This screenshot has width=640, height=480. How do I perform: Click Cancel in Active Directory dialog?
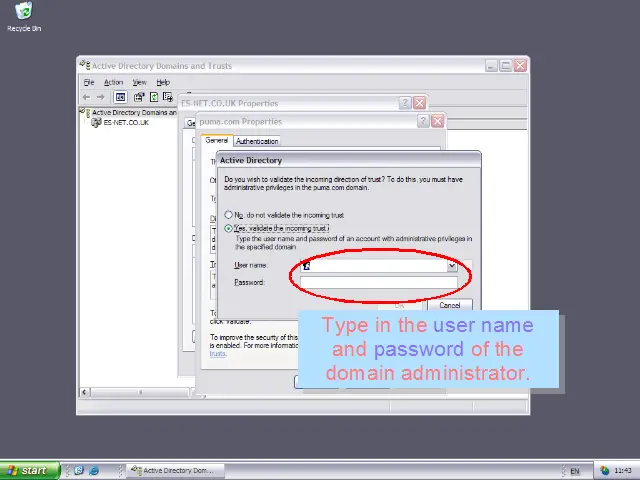click(x=450, y=305)
